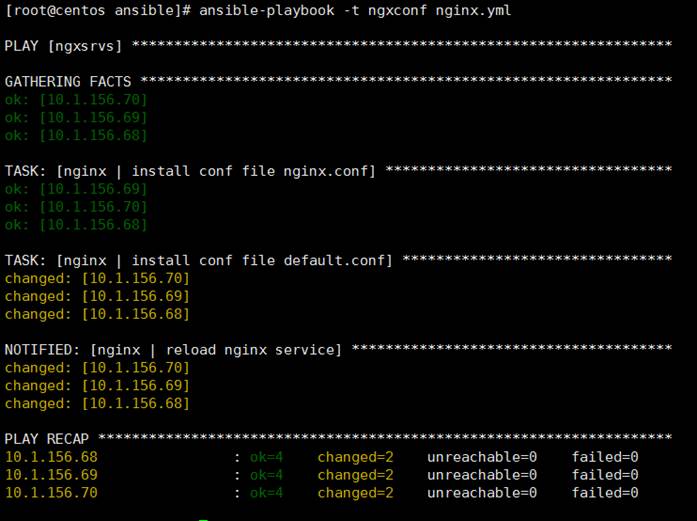697x521 pixels.
Task: Click 'ok: [10.1.156.68]' under nginx.conf task
Action: 76,224
